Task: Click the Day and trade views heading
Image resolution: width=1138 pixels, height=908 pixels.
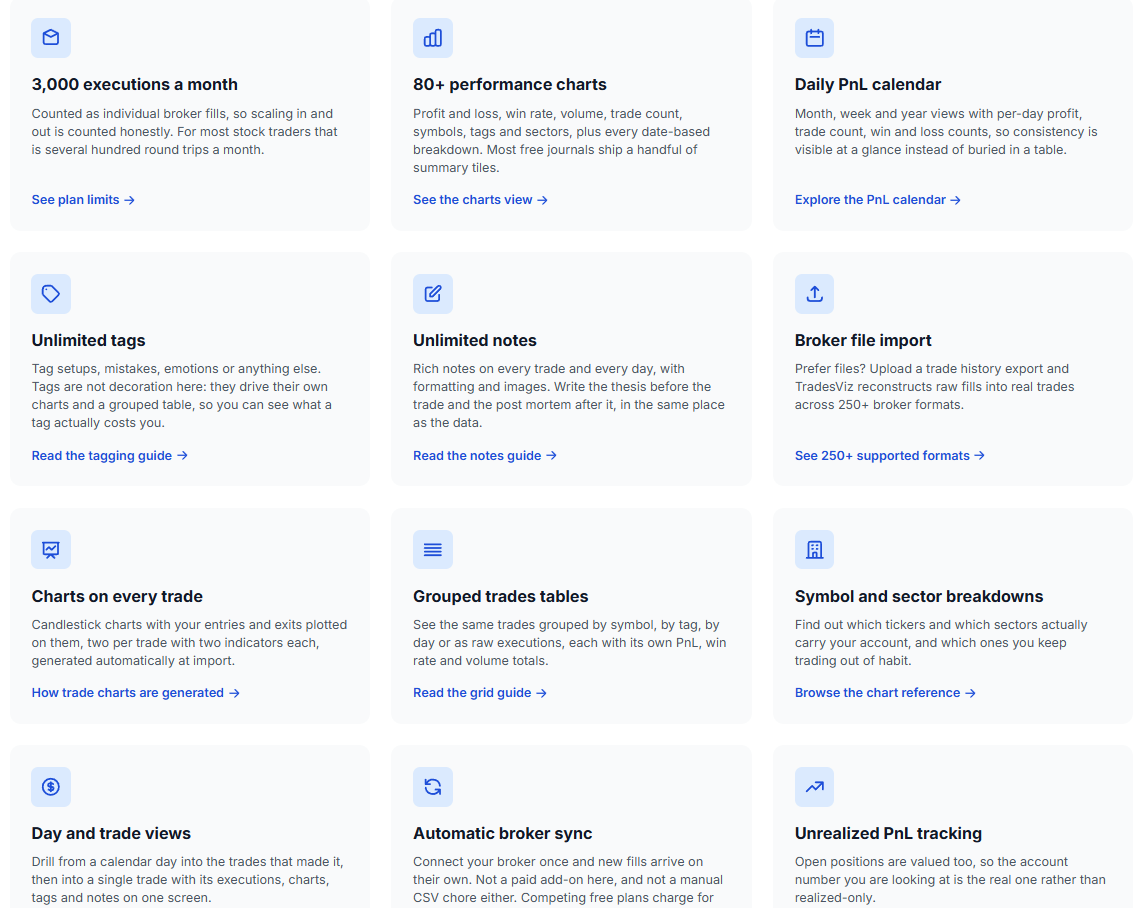Action: click(x=111, y=833)
